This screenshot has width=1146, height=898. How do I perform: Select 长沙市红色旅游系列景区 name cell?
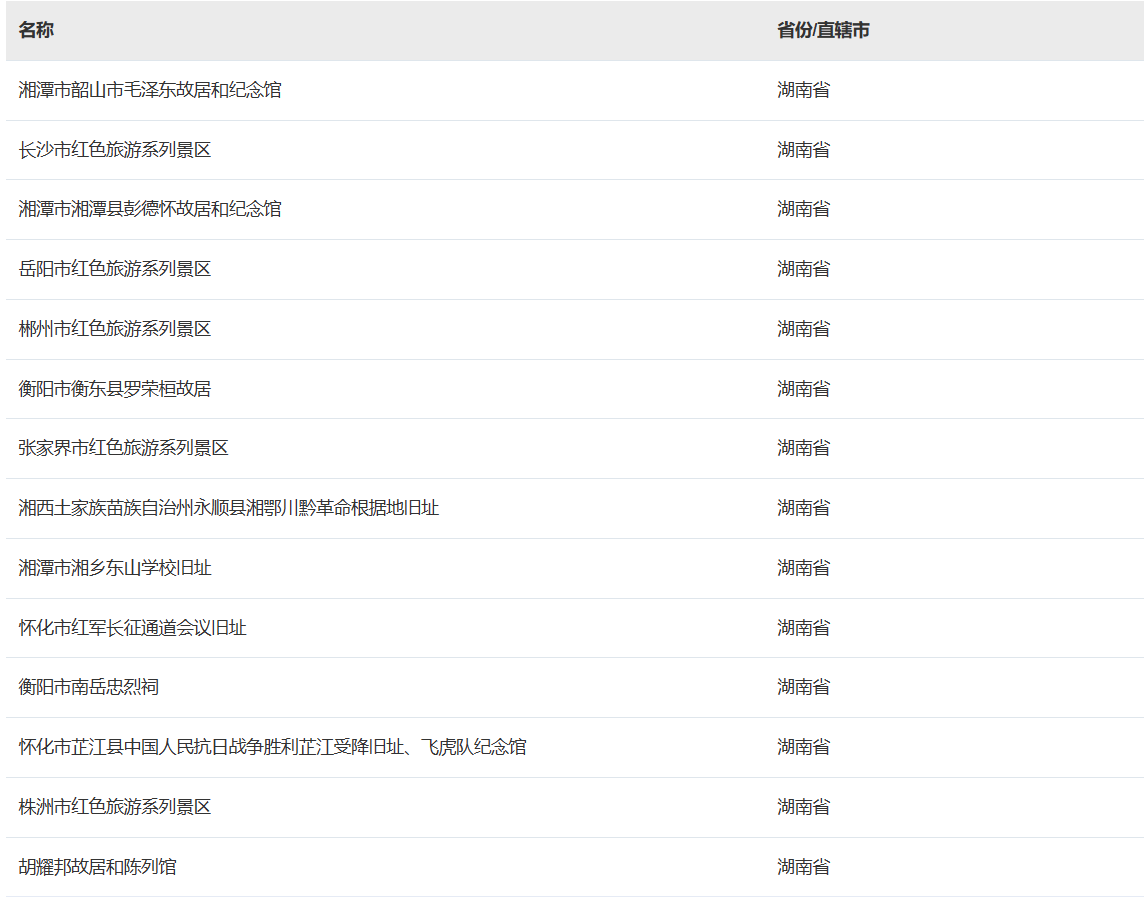[x=115, y=150]
